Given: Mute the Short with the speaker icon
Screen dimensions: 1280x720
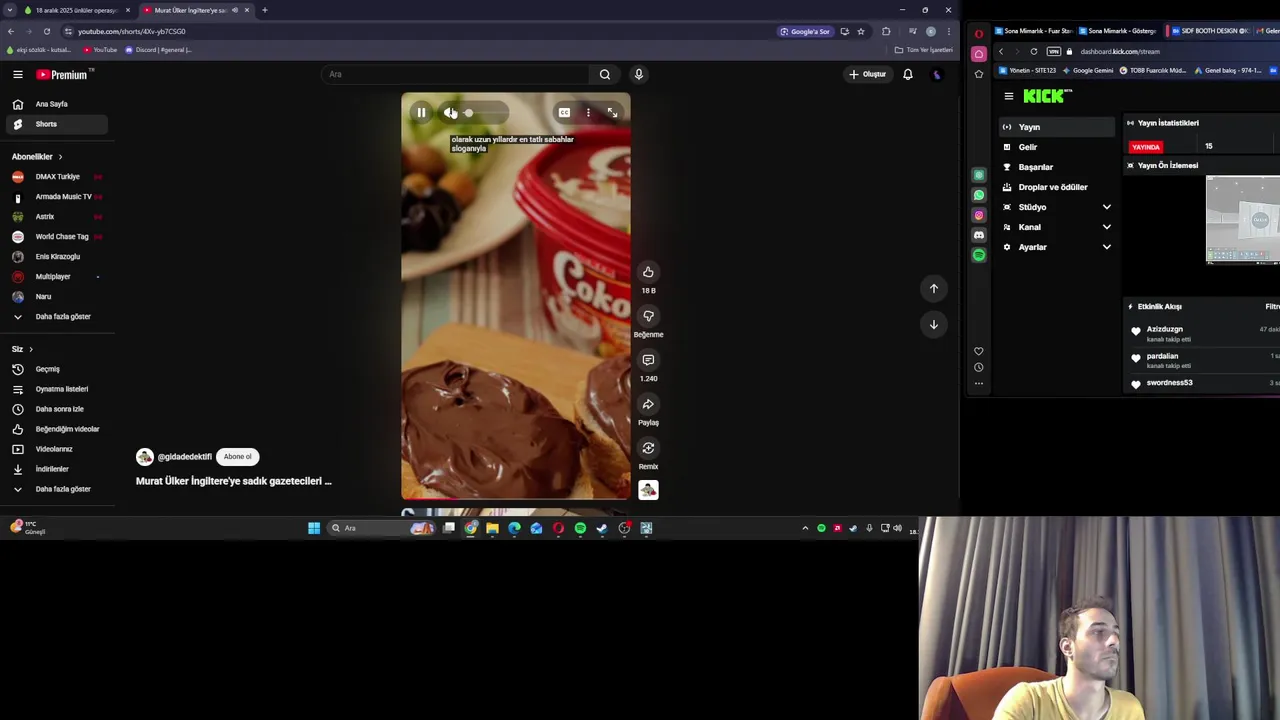Looking at the screenshot, I should point(450,113).
